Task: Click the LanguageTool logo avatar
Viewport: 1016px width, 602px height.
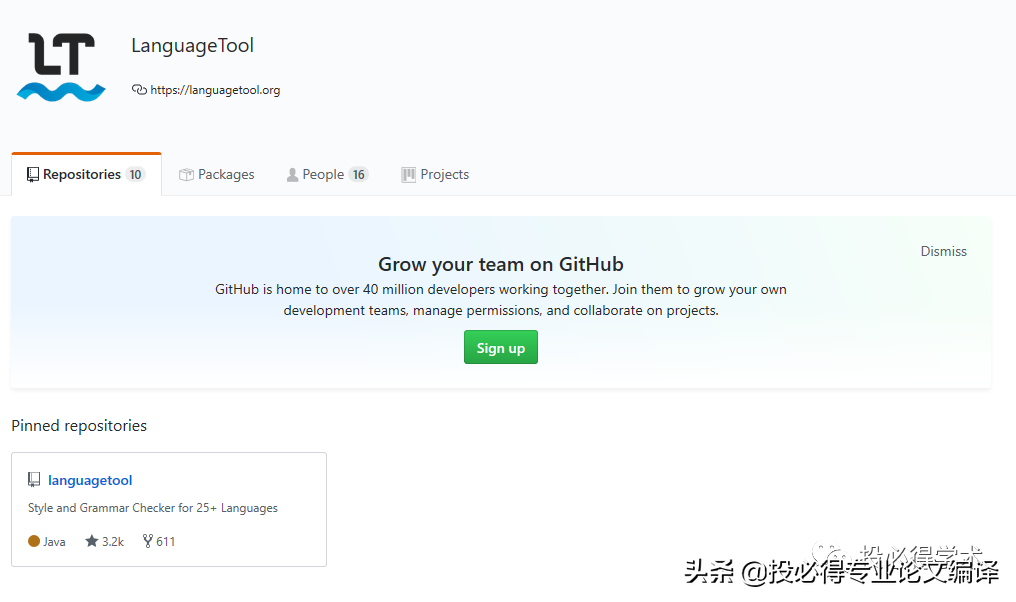Action: pos(61,66)
